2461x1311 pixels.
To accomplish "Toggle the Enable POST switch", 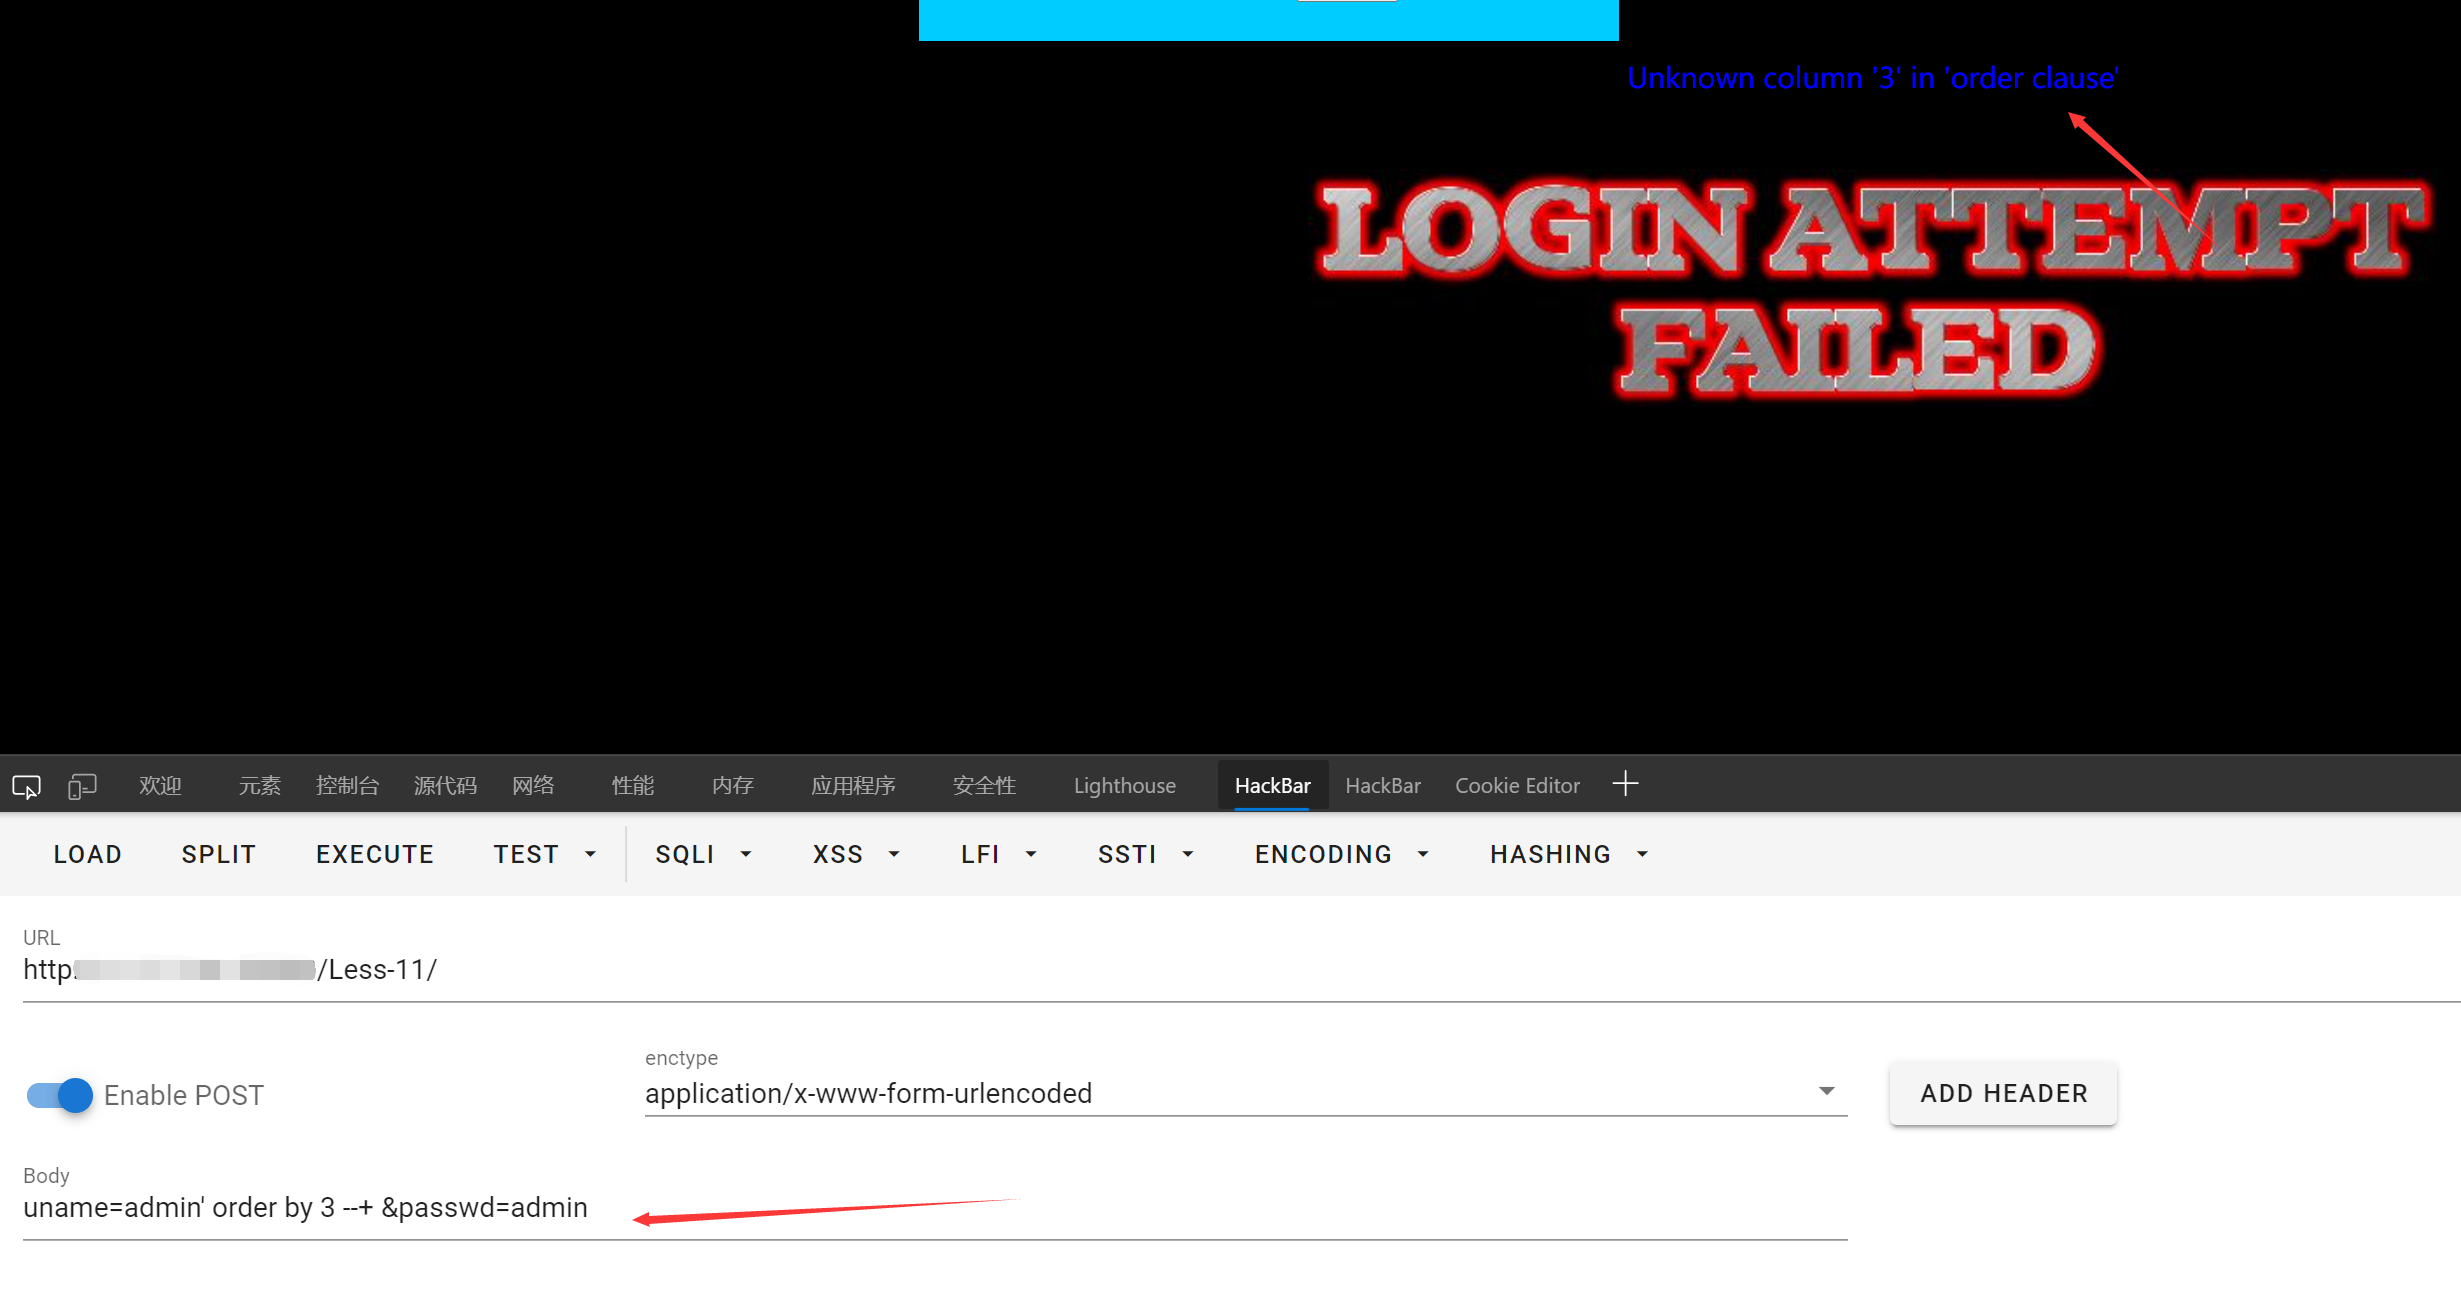I will click(x=60, y=1095).
